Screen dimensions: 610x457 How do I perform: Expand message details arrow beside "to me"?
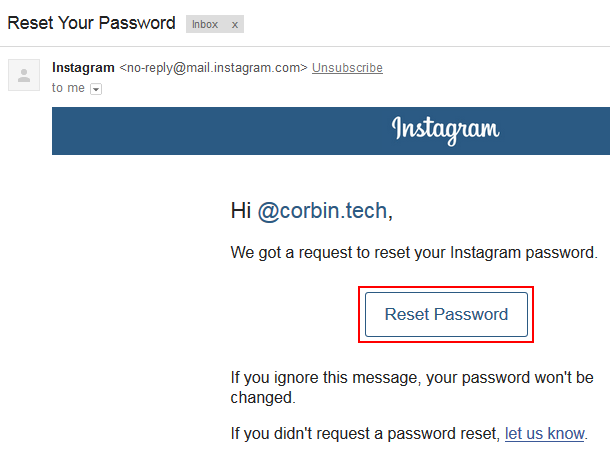pos(96,89)
